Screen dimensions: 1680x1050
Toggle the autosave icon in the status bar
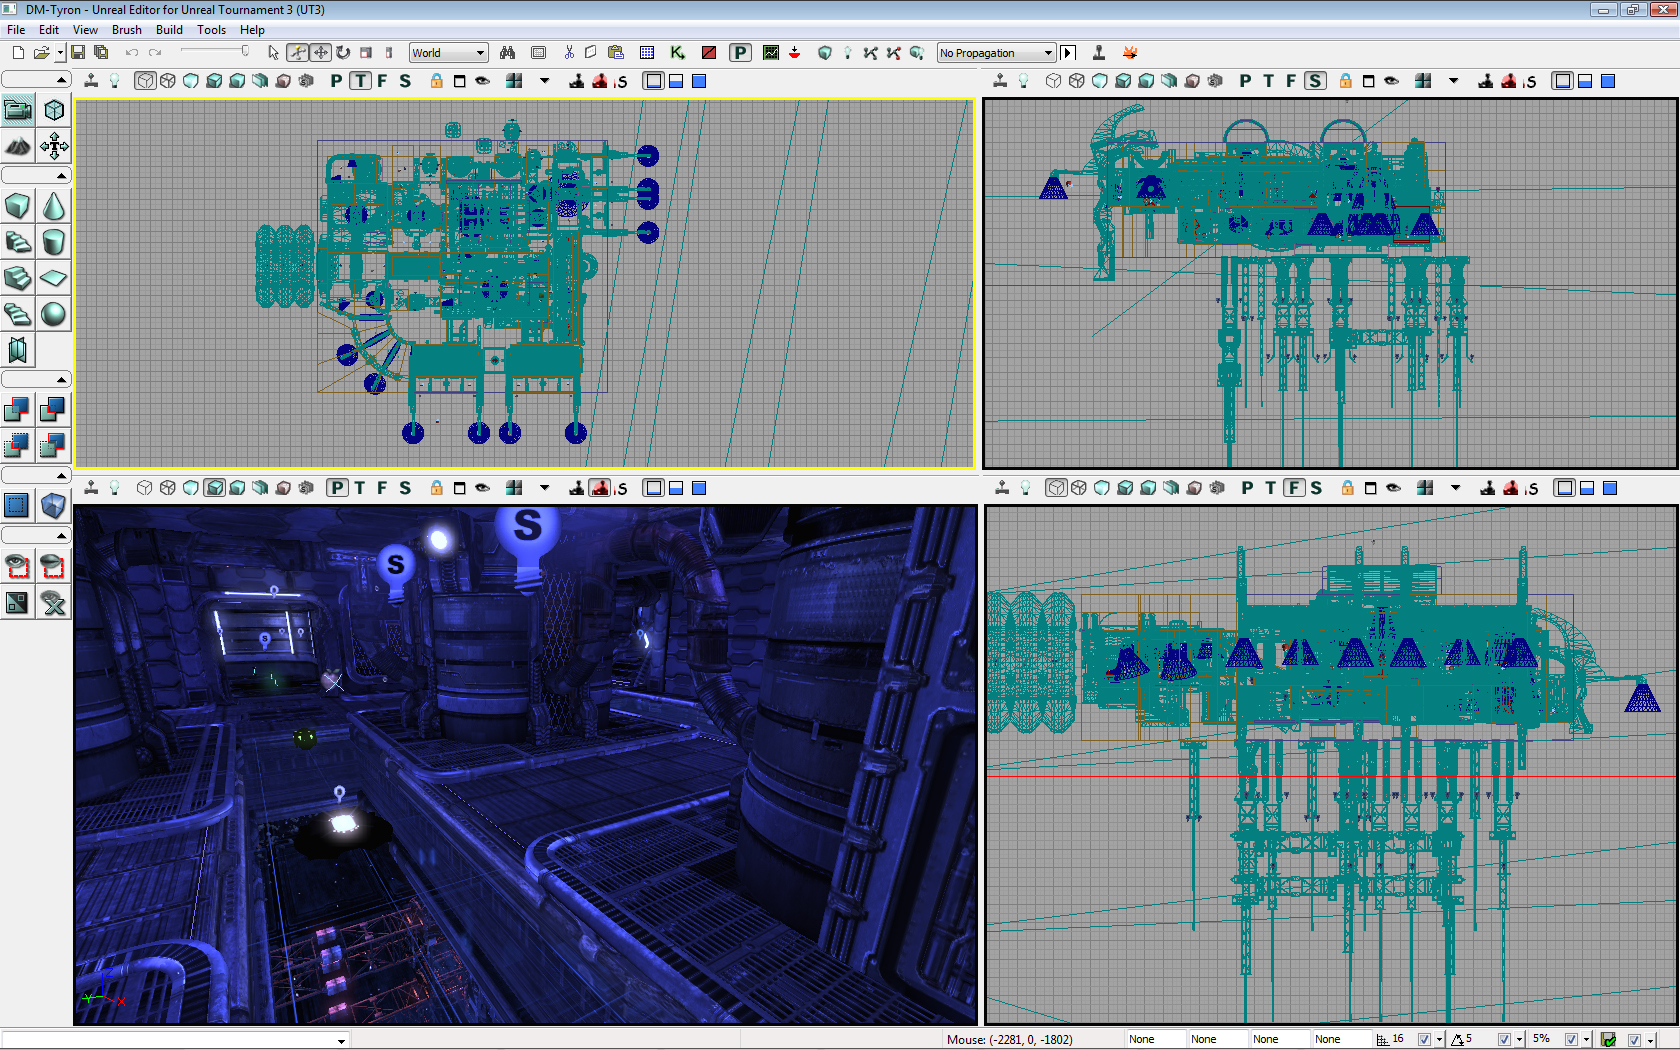(1608, 1039)
